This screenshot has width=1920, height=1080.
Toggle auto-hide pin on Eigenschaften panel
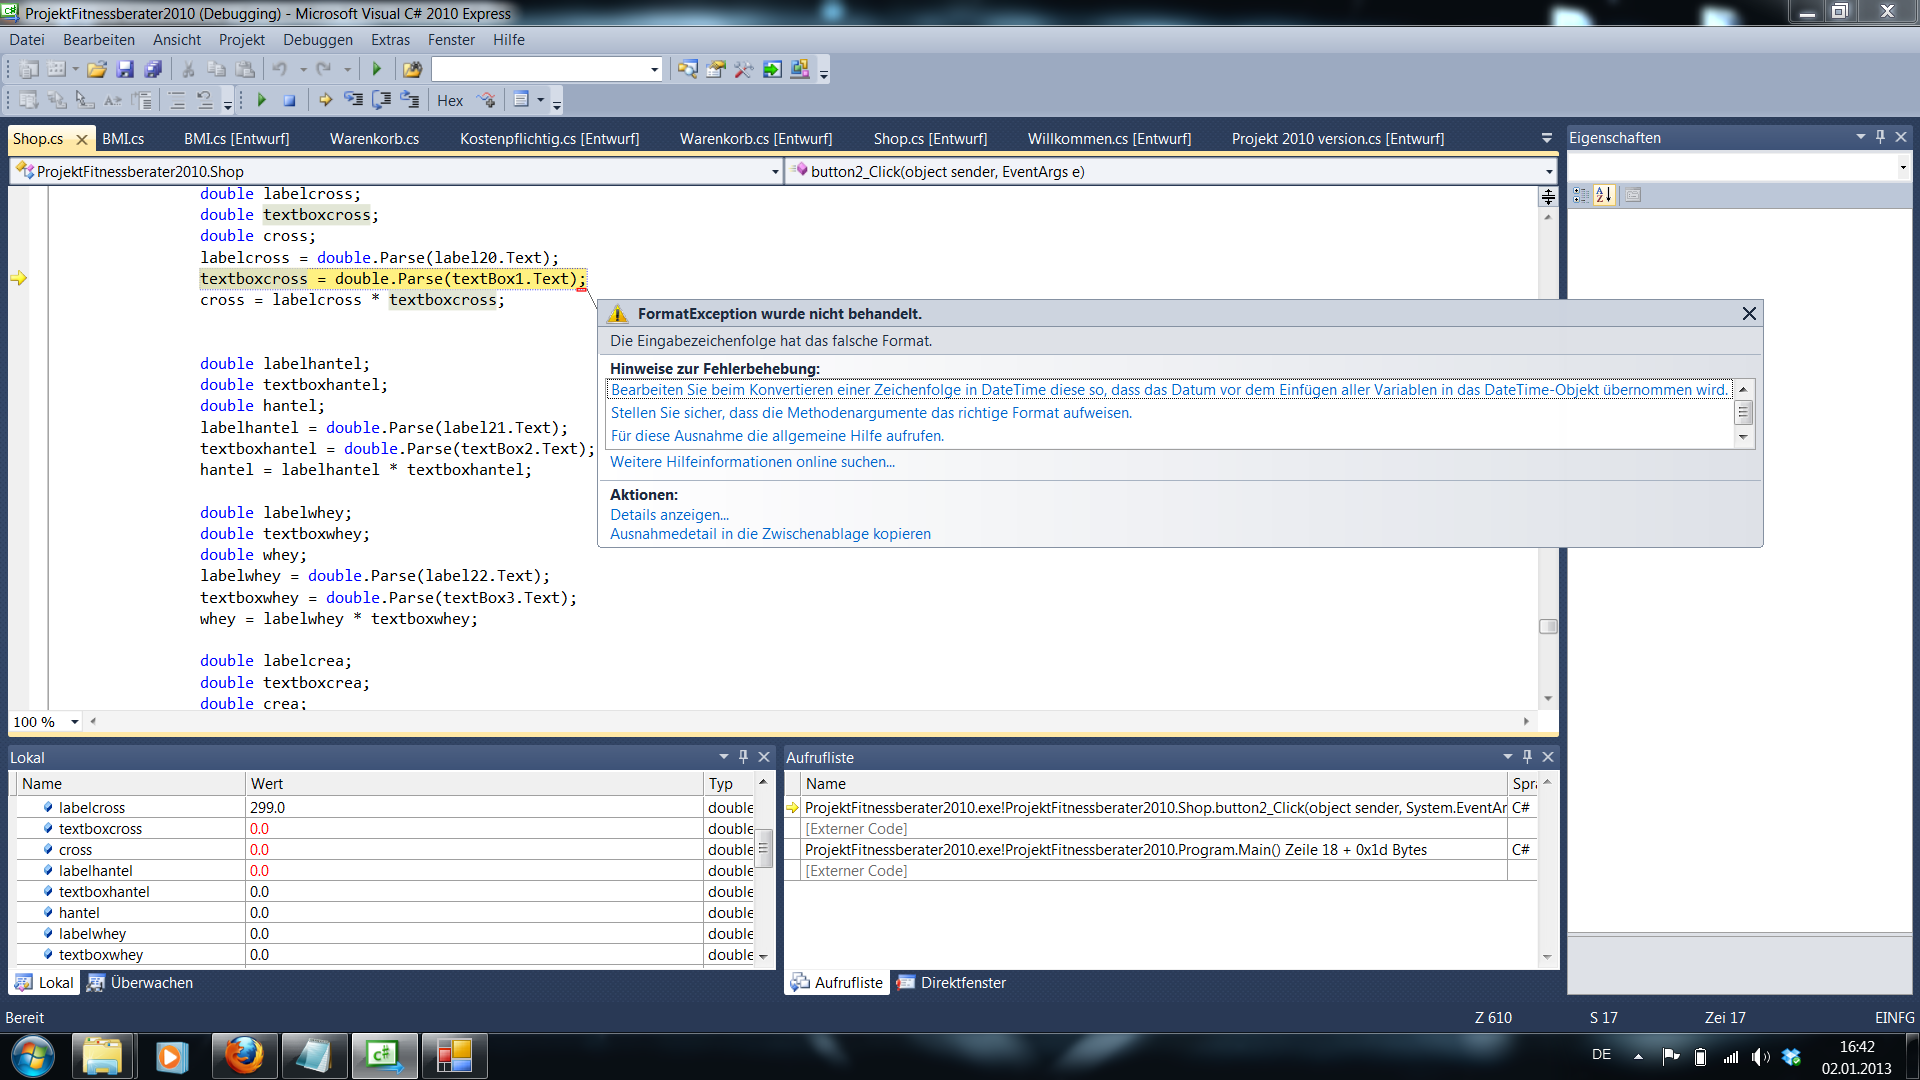[x=1880, y=137]
